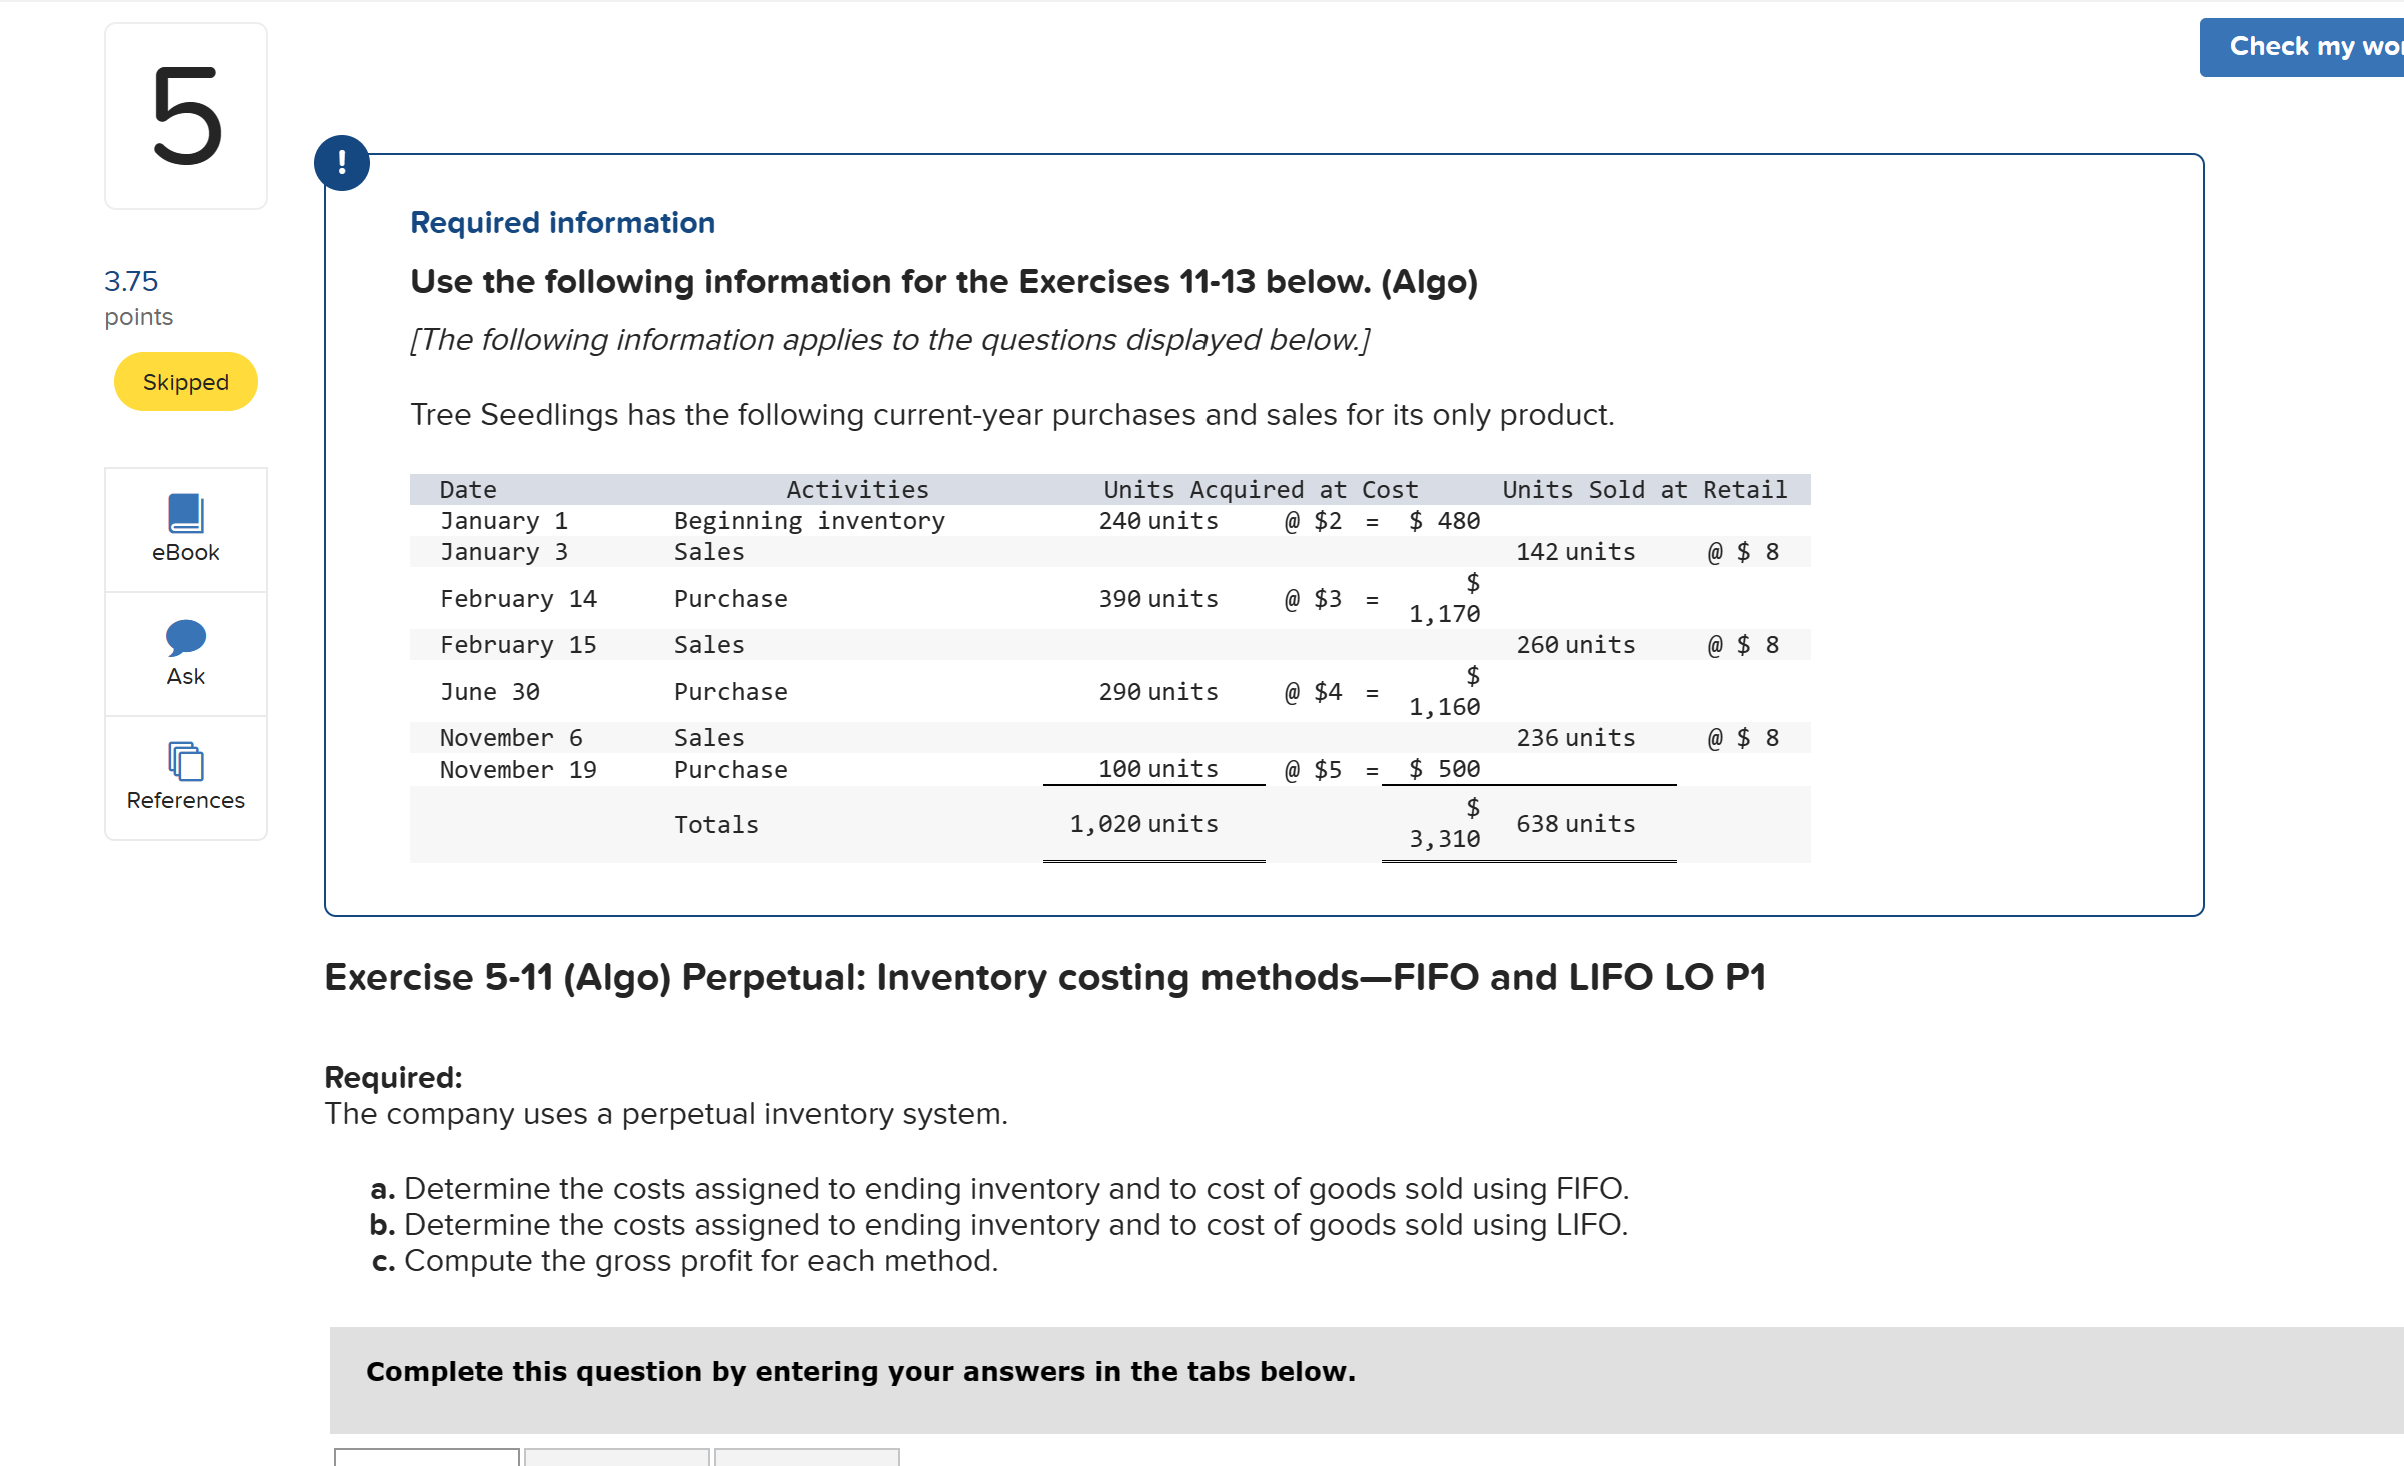Switch to the third answer tab
The width and height of the screenshot is (2404, 1466).
tap(807, 1456)
